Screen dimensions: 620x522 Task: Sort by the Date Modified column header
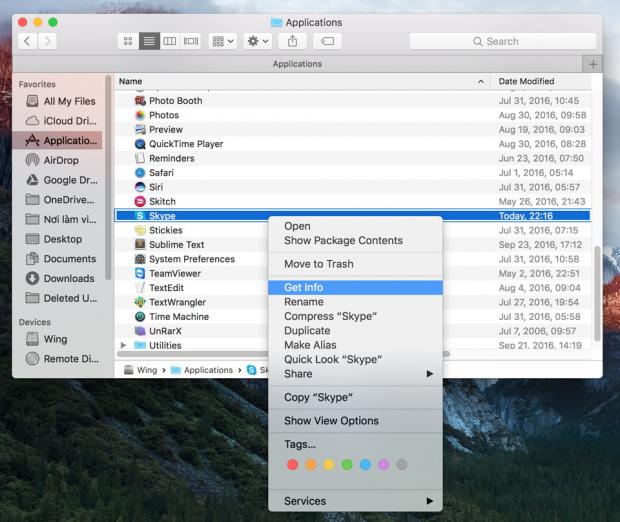tap(526, 81)
